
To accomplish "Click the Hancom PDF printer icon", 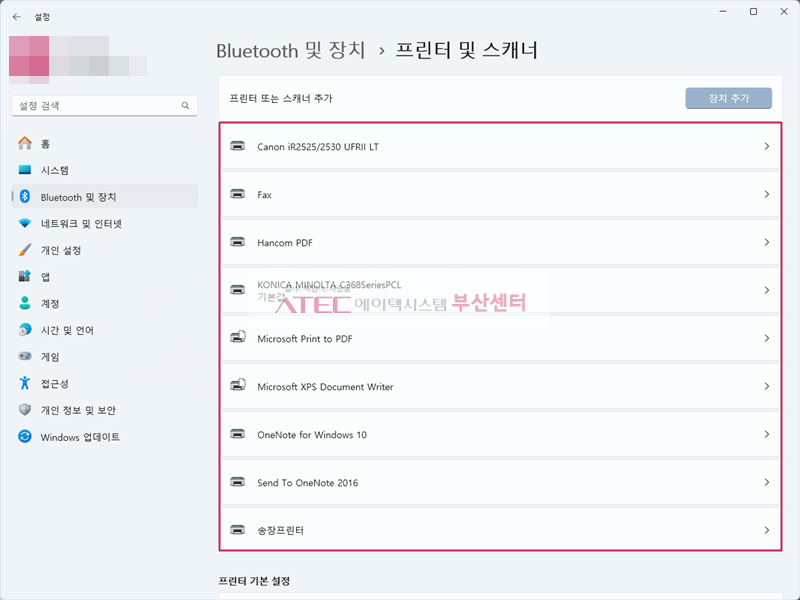I will point(237,242).
